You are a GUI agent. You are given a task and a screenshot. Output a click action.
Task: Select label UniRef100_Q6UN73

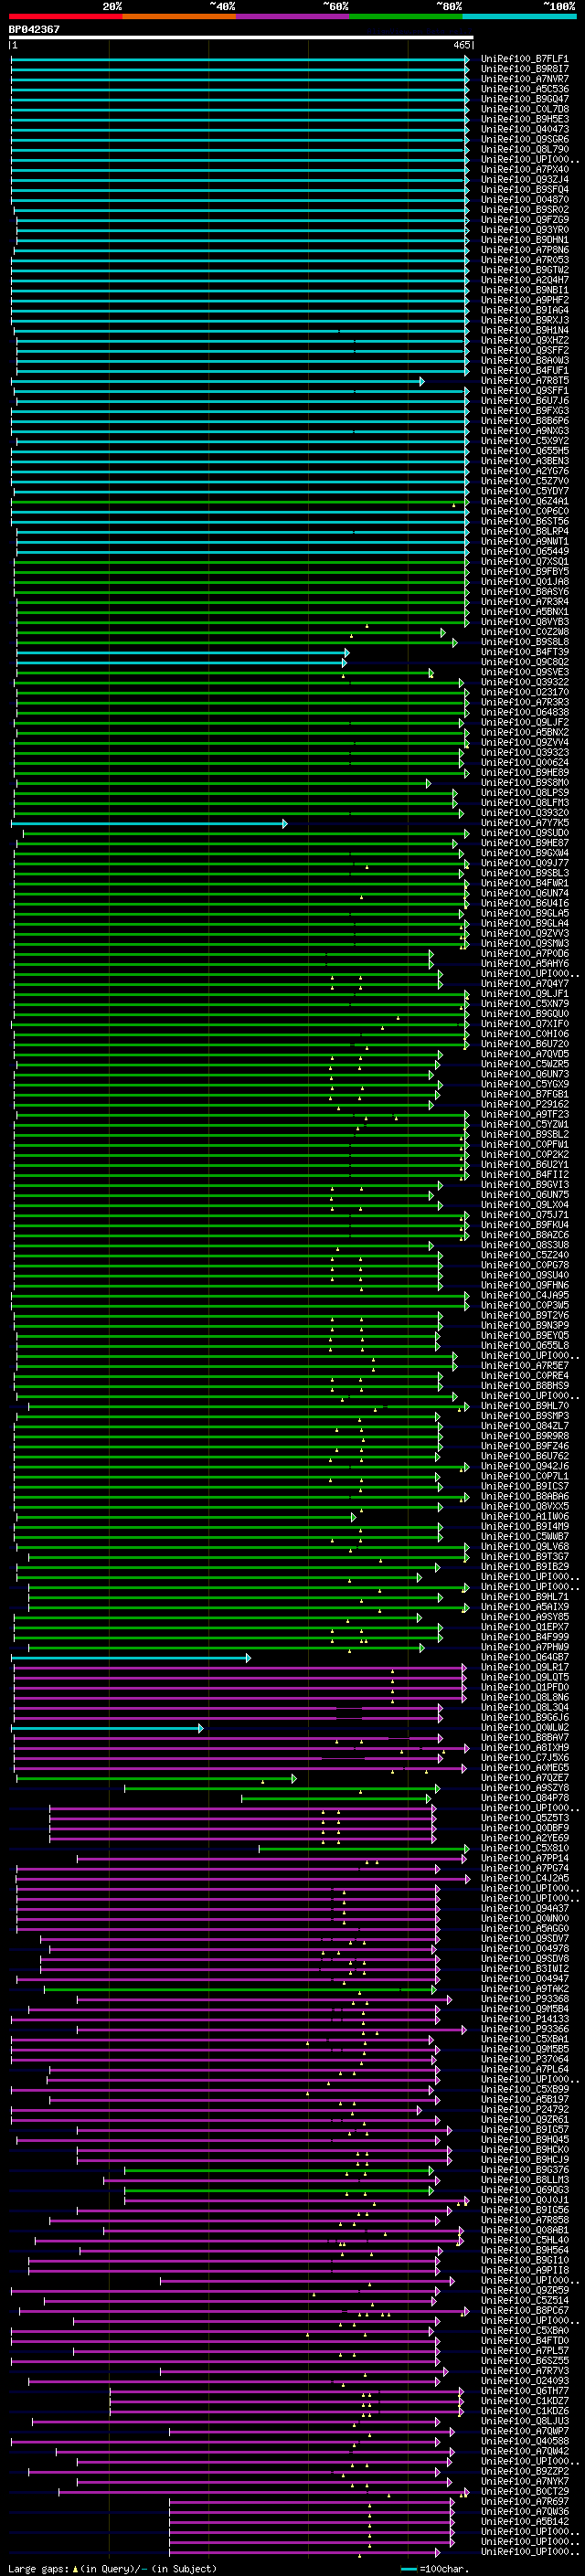pyautogui.click(x=524, y=1074)
